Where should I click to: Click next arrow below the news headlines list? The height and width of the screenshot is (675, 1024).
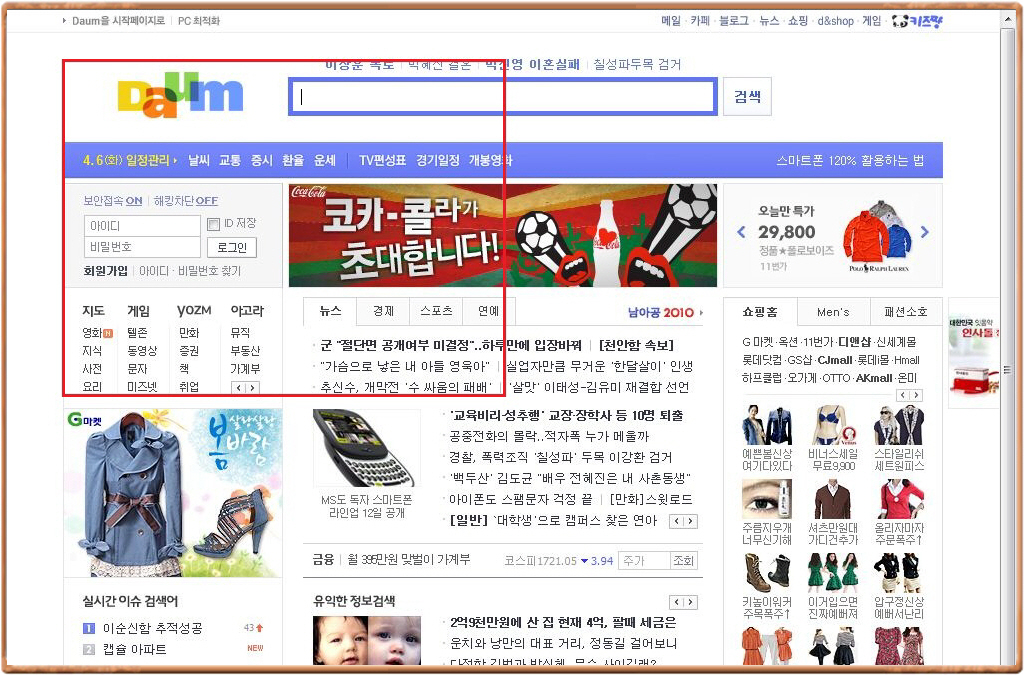690,521
